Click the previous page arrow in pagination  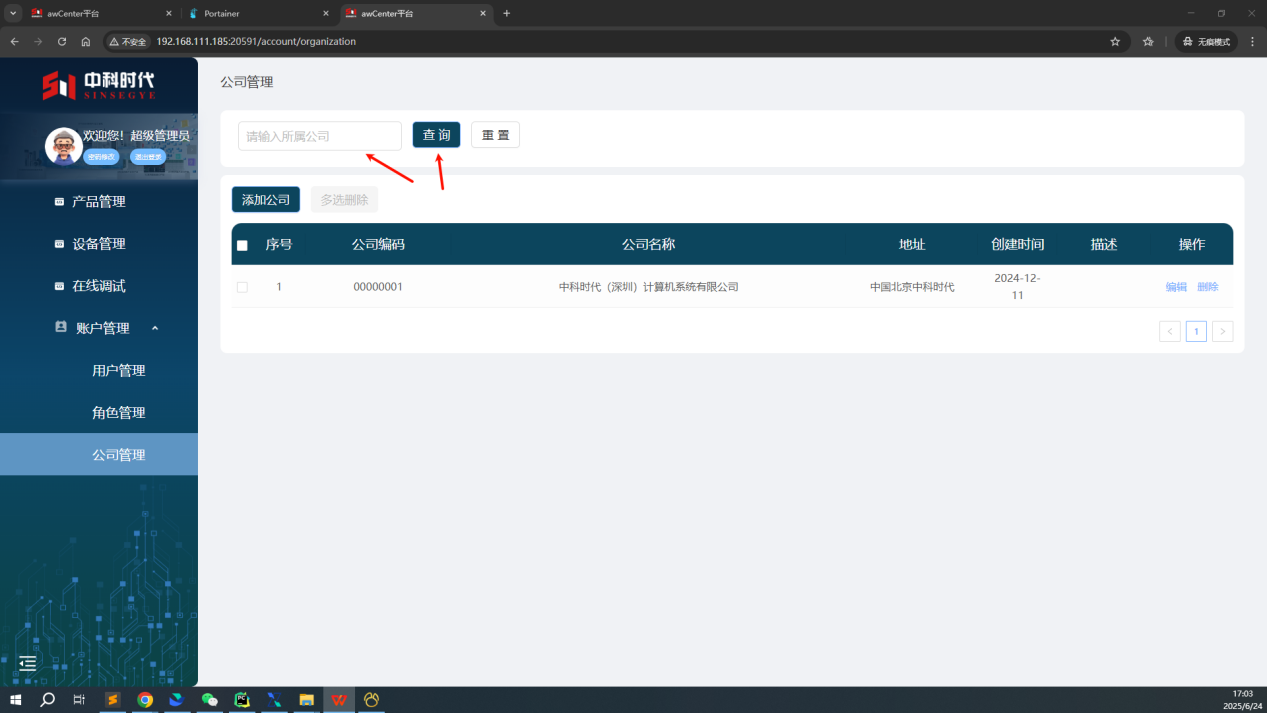click(1170, 331)
